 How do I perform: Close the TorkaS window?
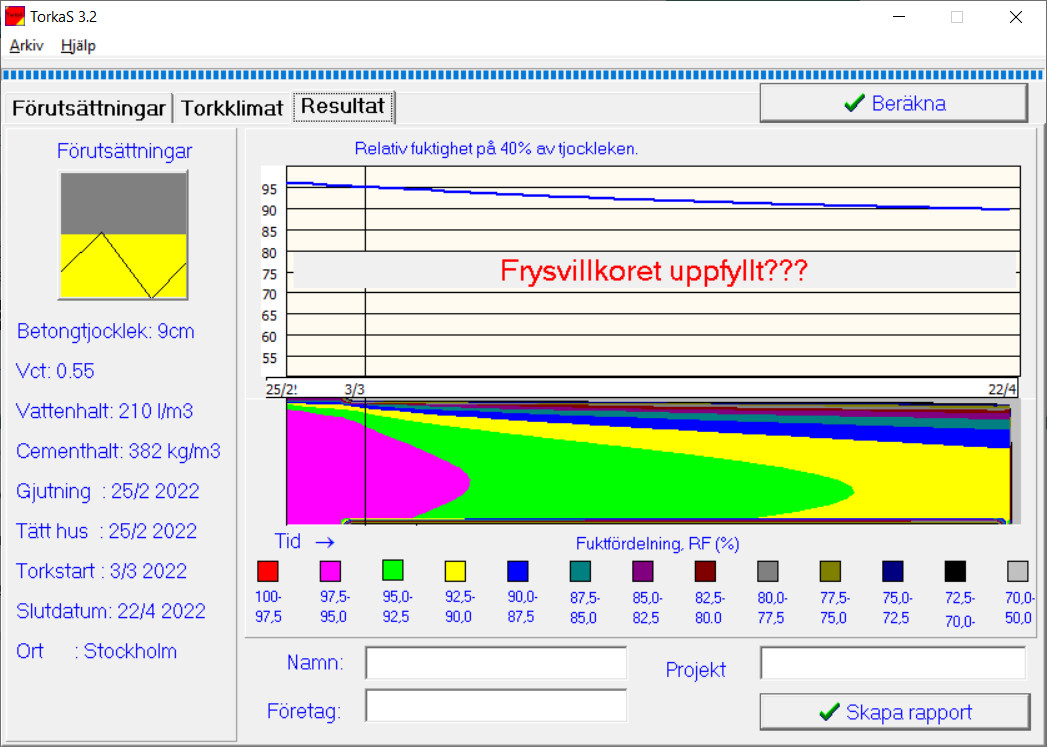1016,17
